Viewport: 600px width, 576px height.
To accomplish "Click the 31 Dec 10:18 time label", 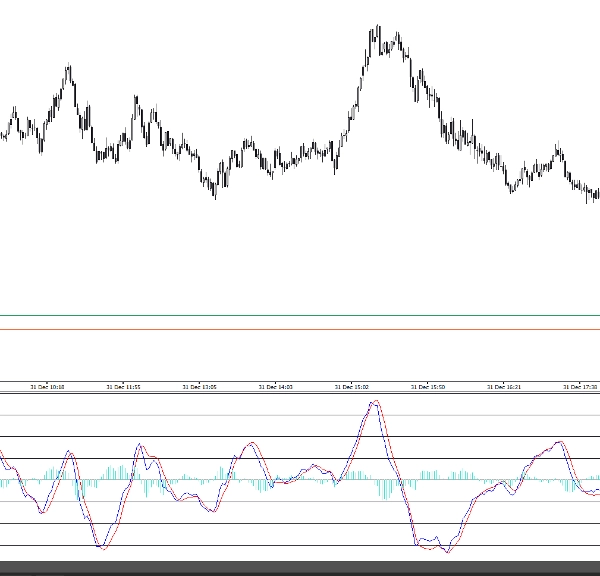I will tap(47, 386).
